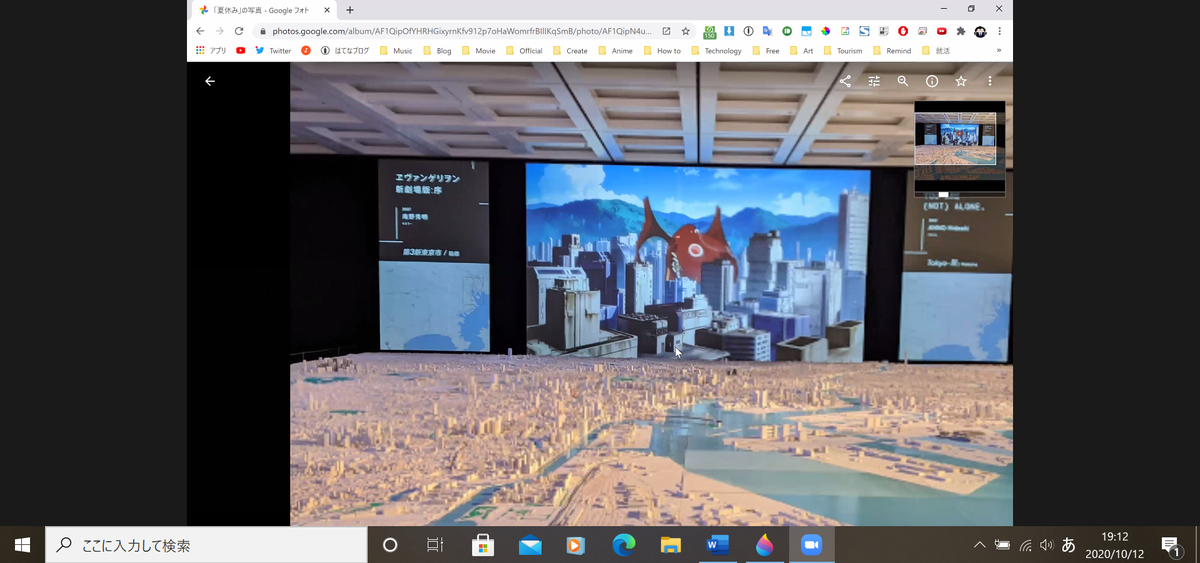
Task: Open the Tourism bookmarks folder
Action: 843,50
